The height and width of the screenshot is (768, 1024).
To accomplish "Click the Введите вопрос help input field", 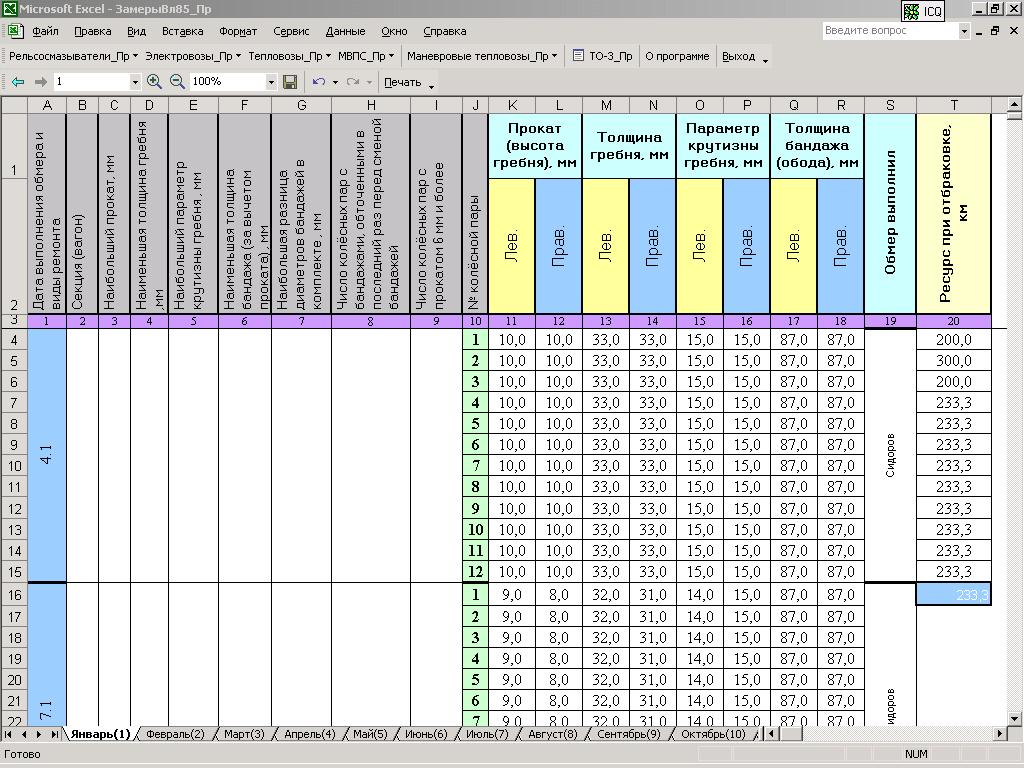I will (888, 31).
